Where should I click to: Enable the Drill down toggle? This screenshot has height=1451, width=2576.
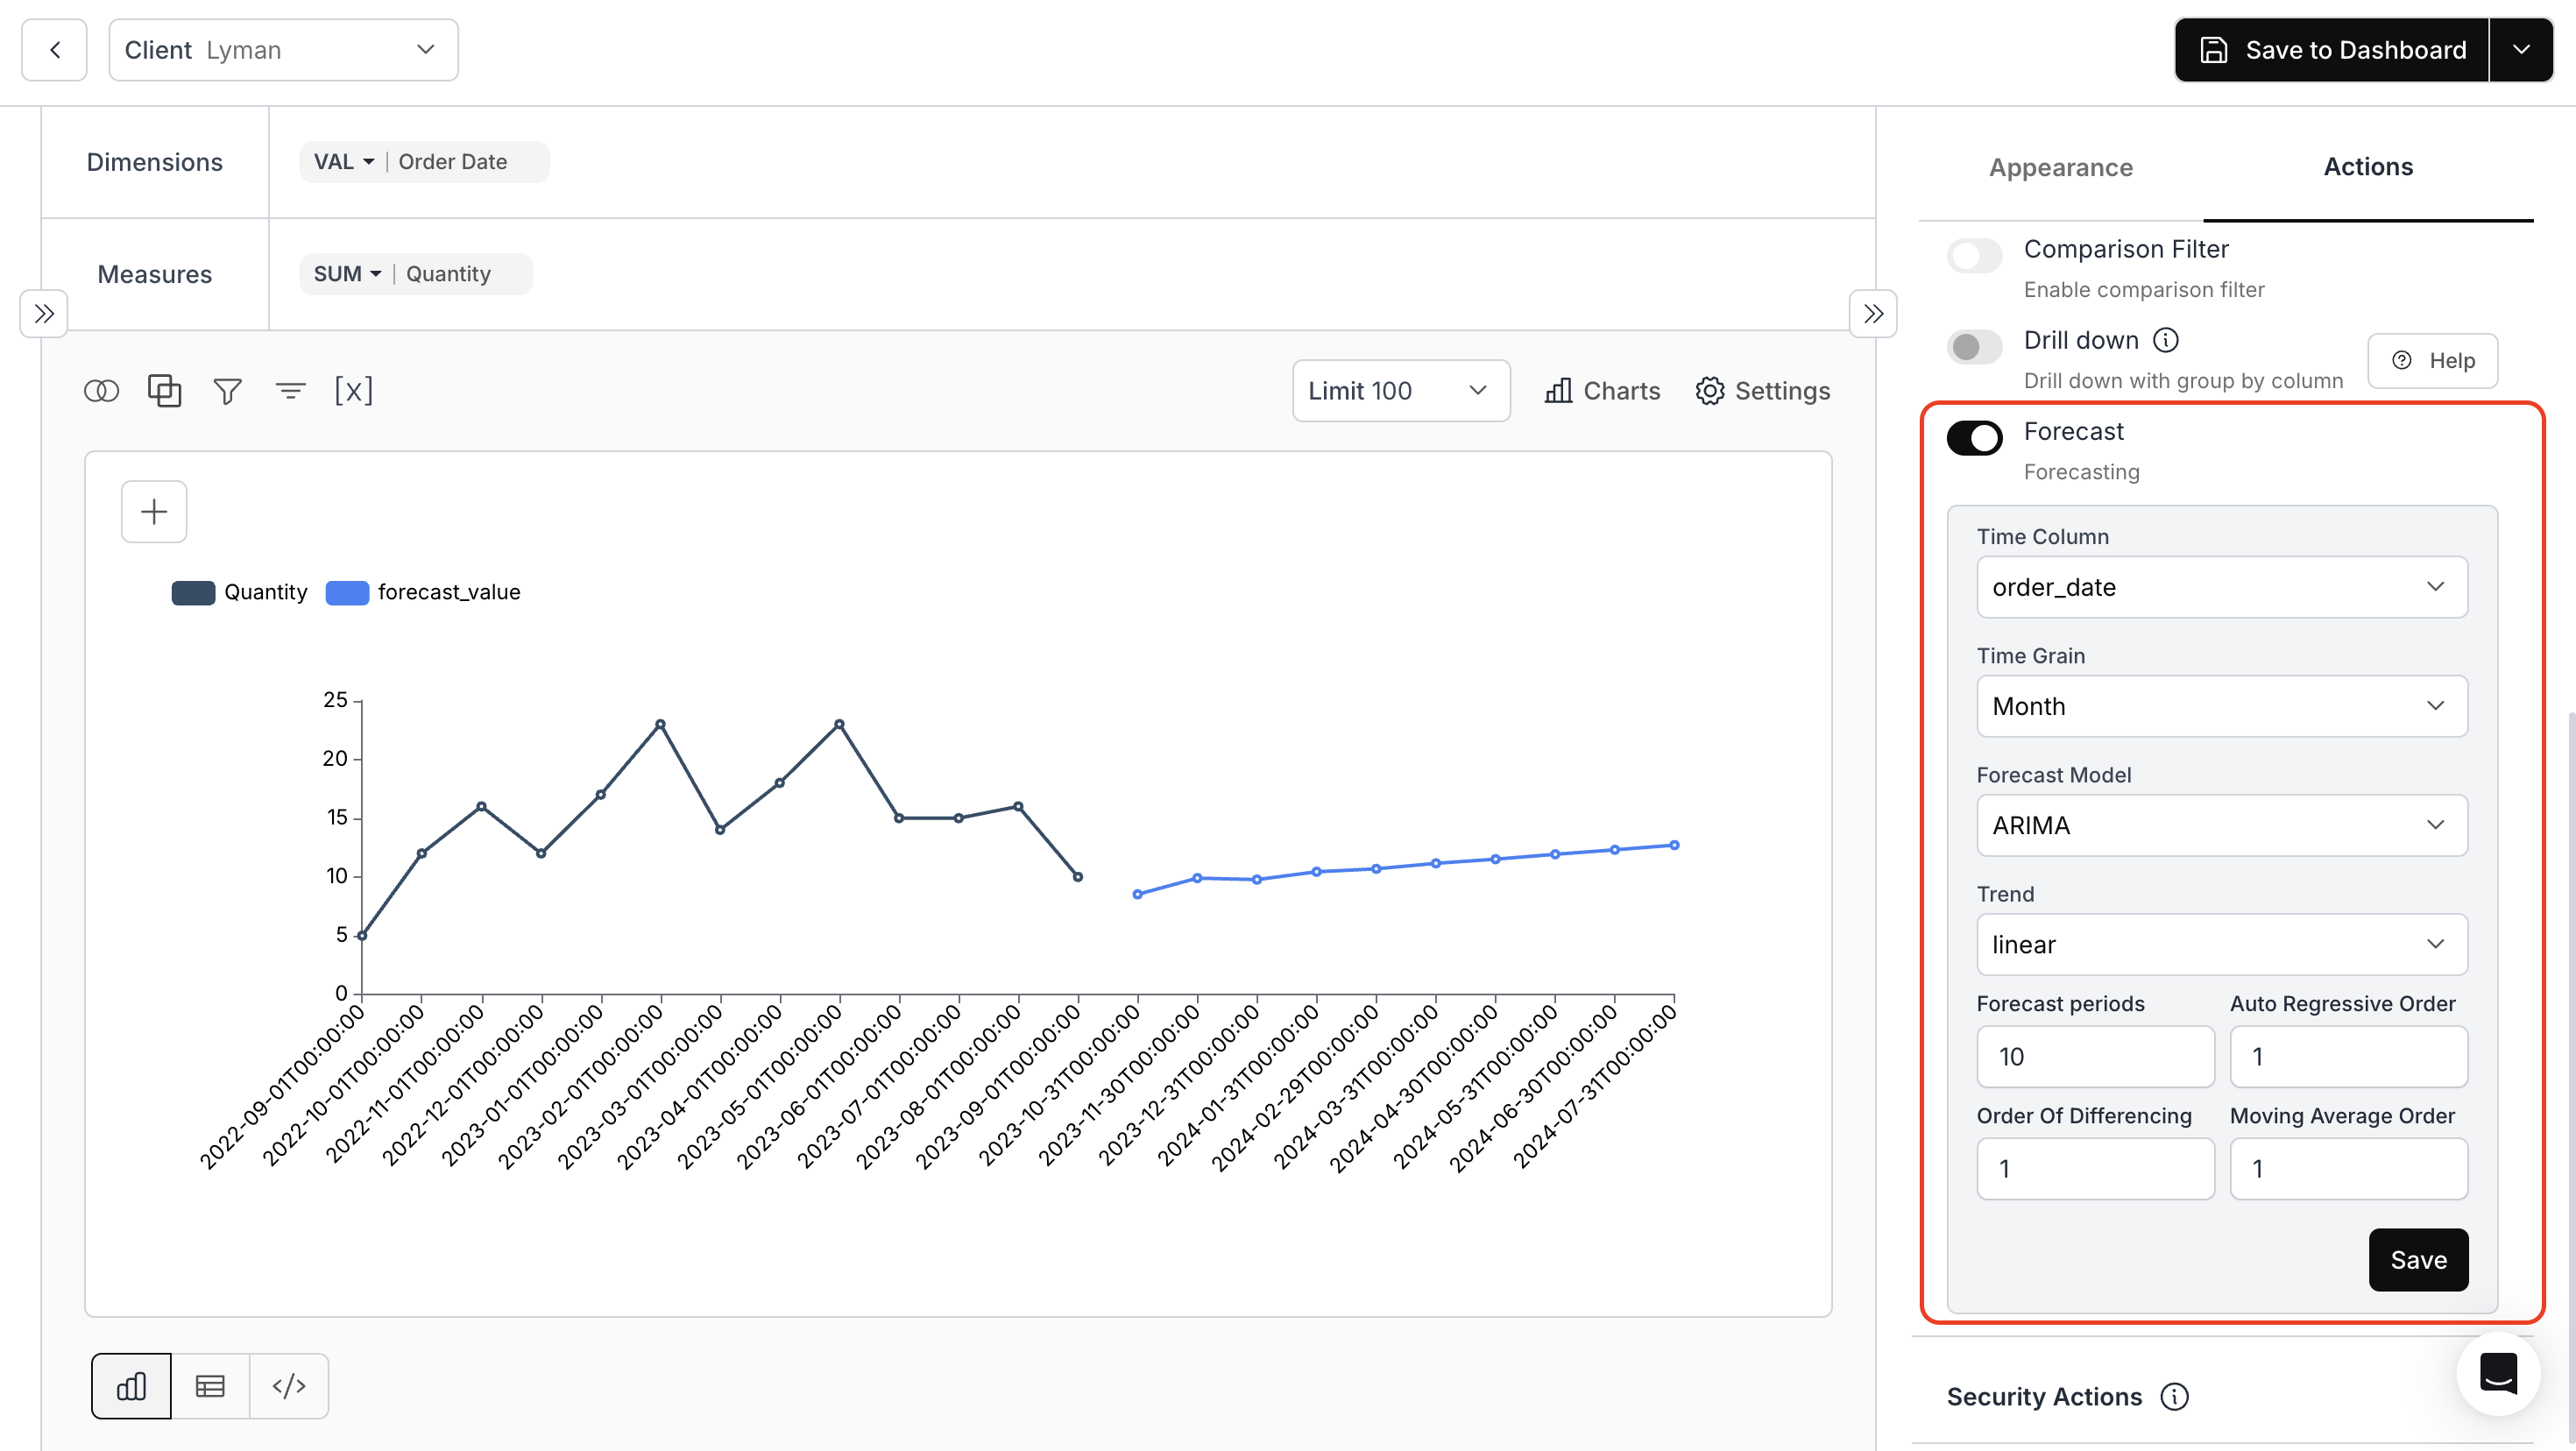tap(1973, 347)
